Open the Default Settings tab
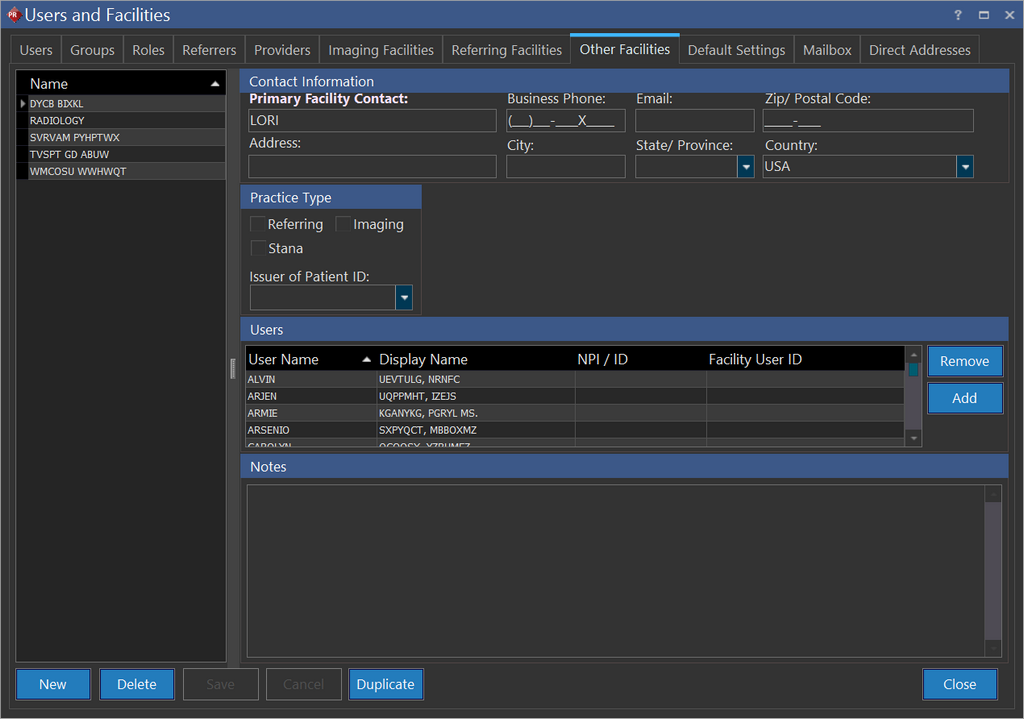The height and width of the screenshot is (719, 1024). point(736,50)
